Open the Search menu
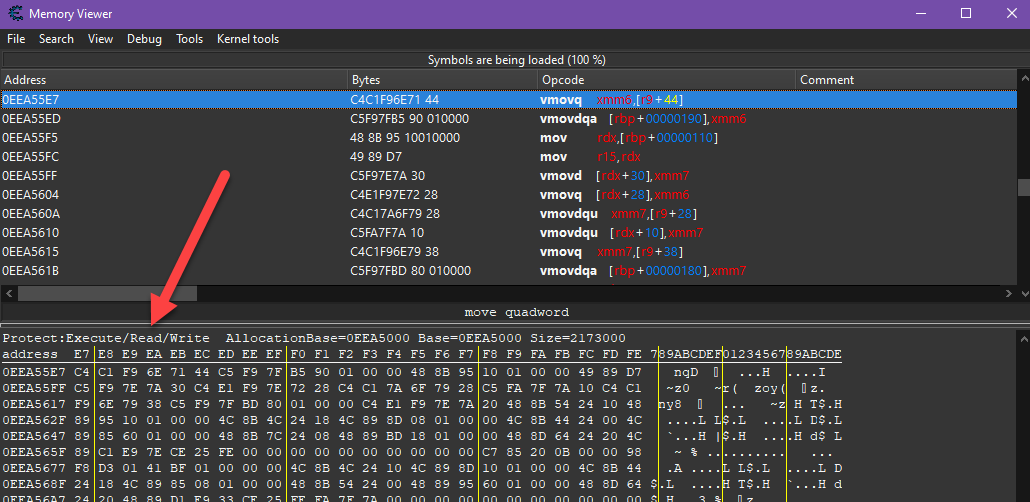Screen dimensions: 1030x502 click(56, 39)
